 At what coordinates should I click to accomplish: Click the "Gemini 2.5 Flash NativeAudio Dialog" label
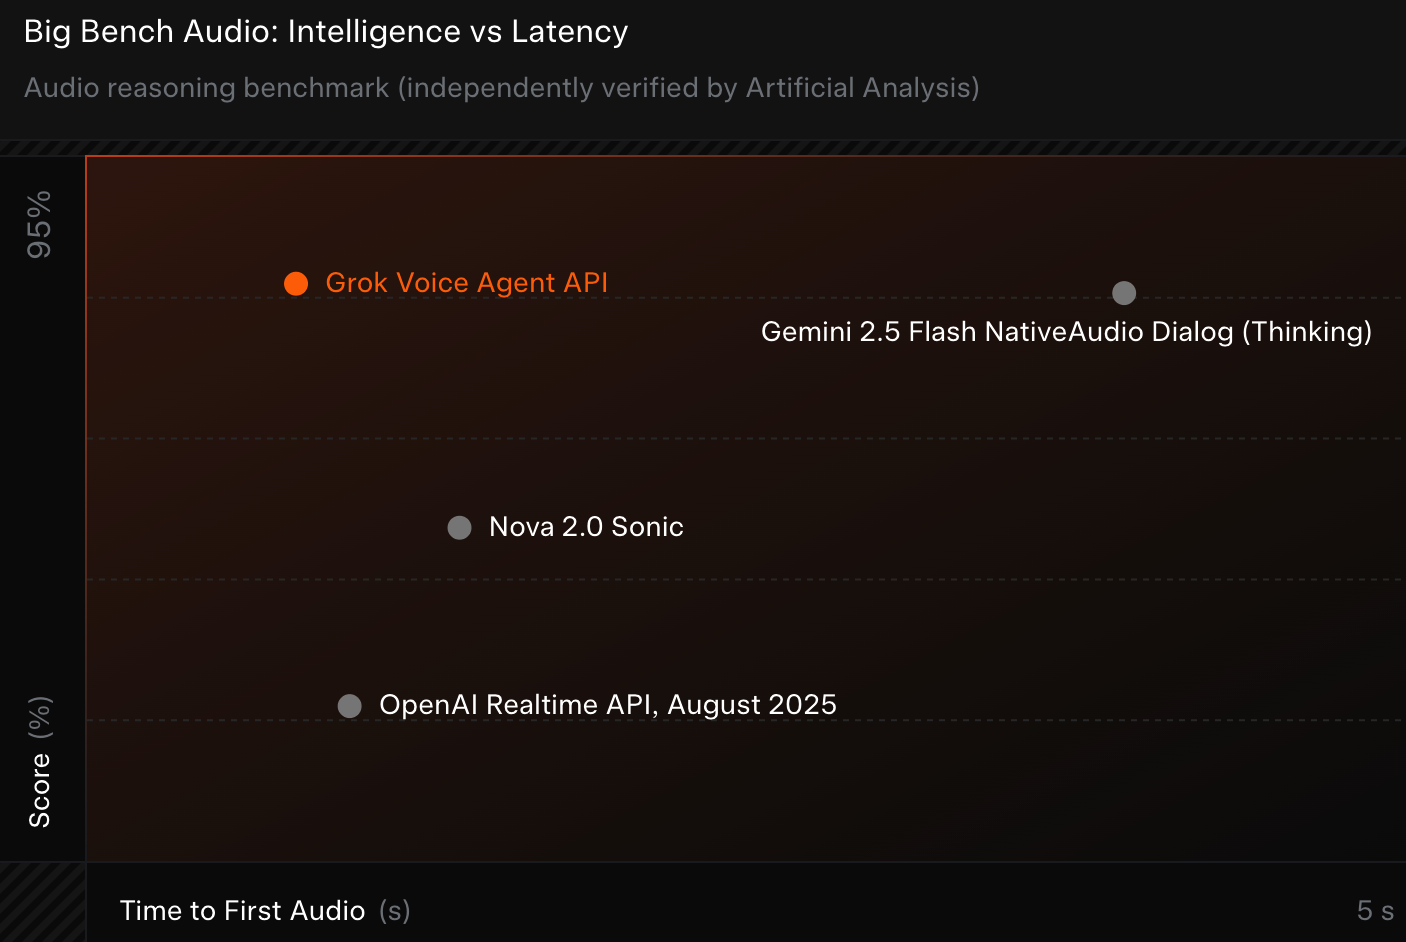coord(997,332)
